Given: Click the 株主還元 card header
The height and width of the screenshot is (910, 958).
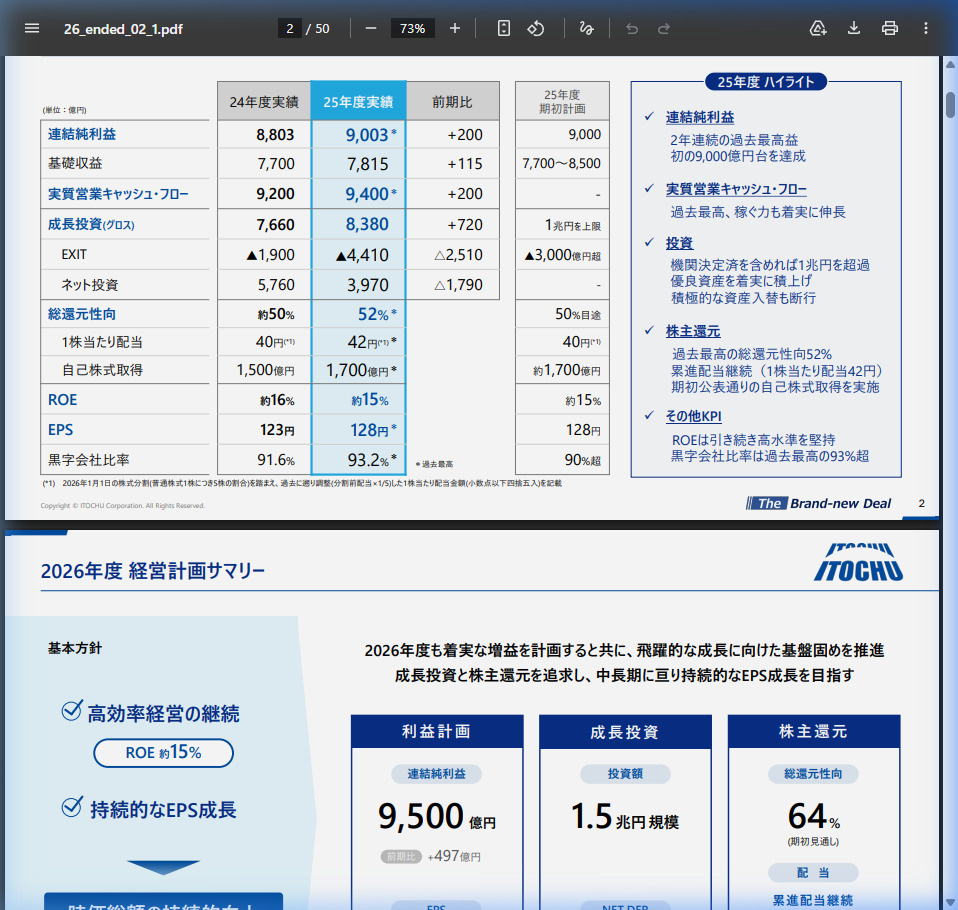Looking at the screenshot, I should pos(813,732).
